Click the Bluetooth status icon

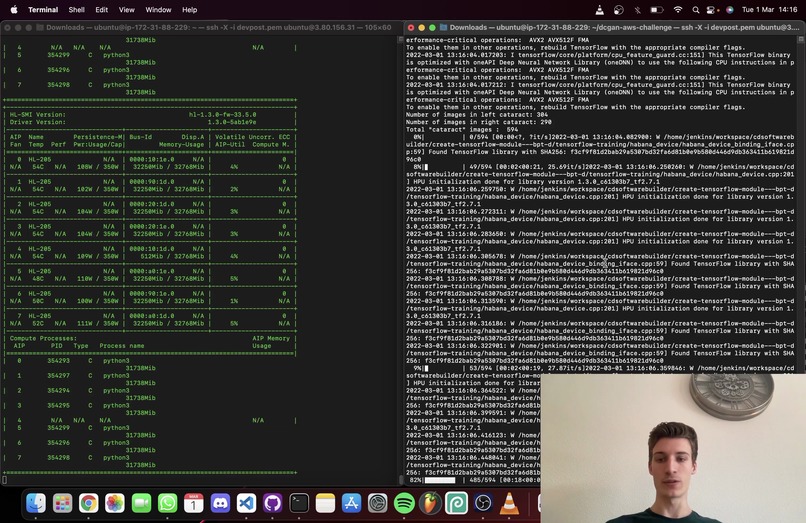[x=637, y=10]
